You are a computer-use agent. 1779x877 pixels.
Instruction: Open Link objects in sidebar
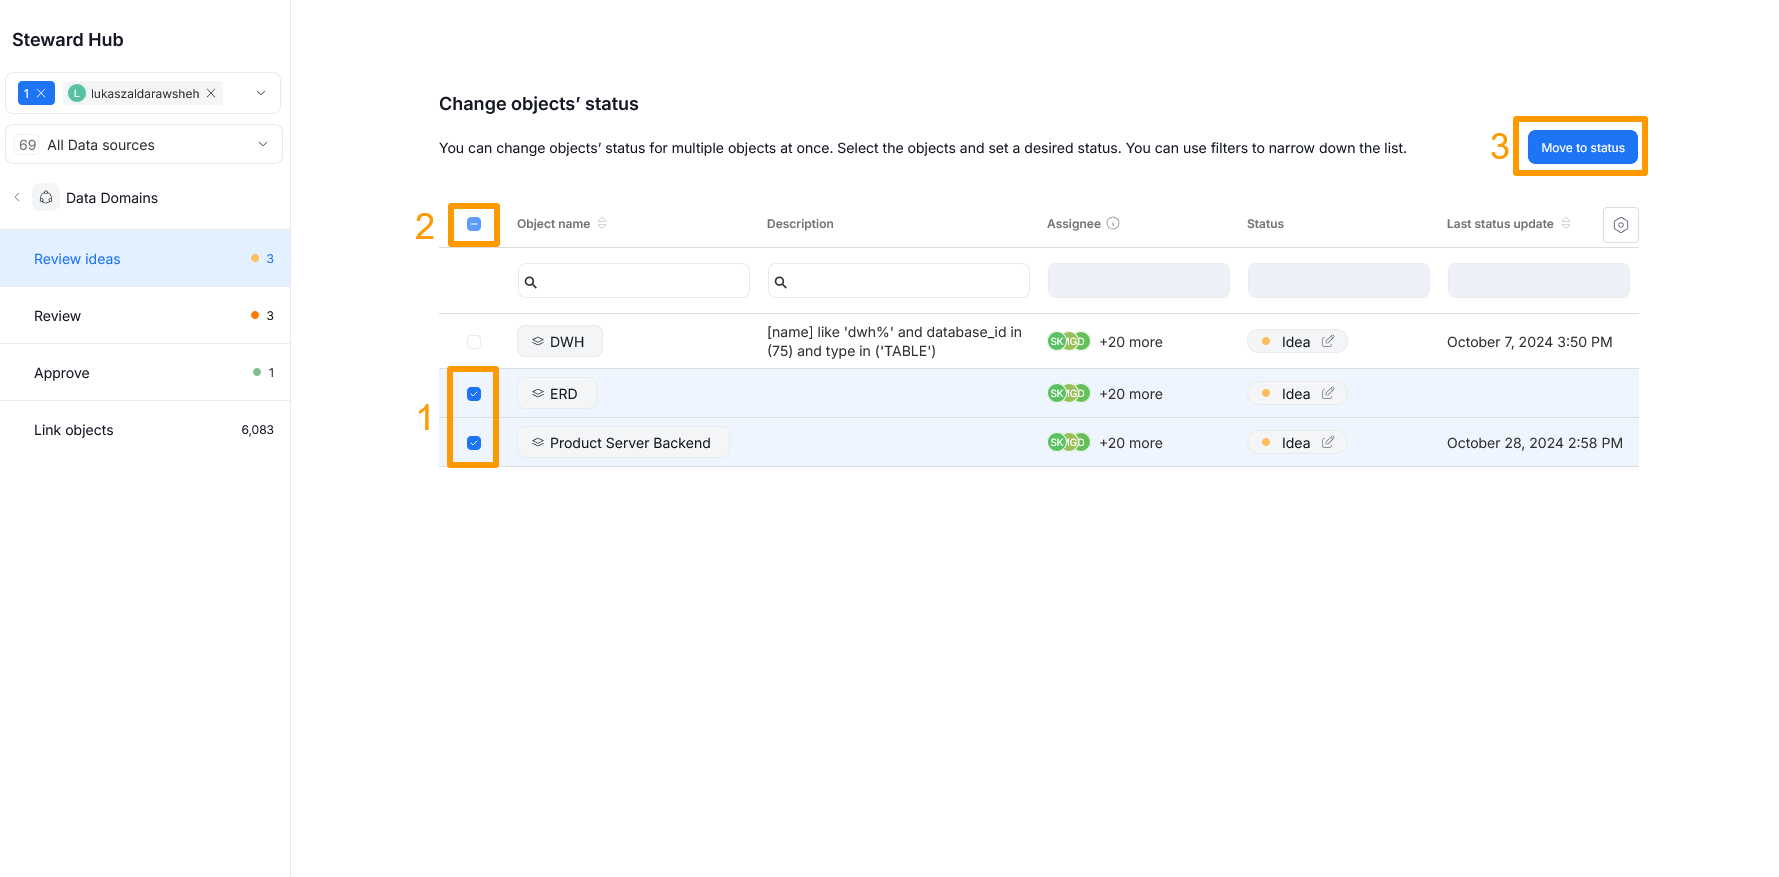point(74,430)
